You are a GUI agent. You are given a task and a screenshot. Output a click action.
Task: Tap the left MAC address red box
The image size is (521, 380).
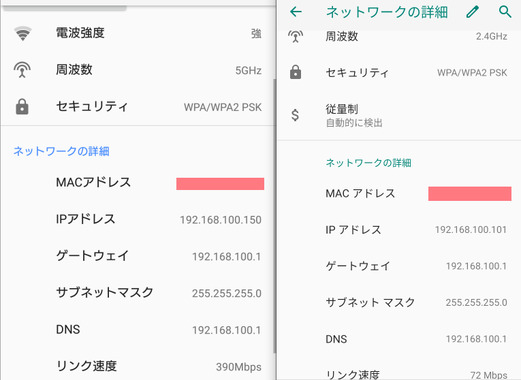click(x=220, y=184)
